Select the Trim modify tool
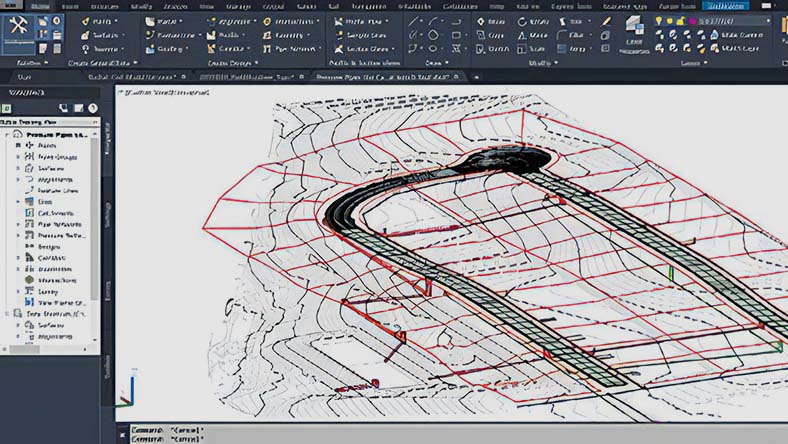The image size is (788, 444). coord(570,22)
